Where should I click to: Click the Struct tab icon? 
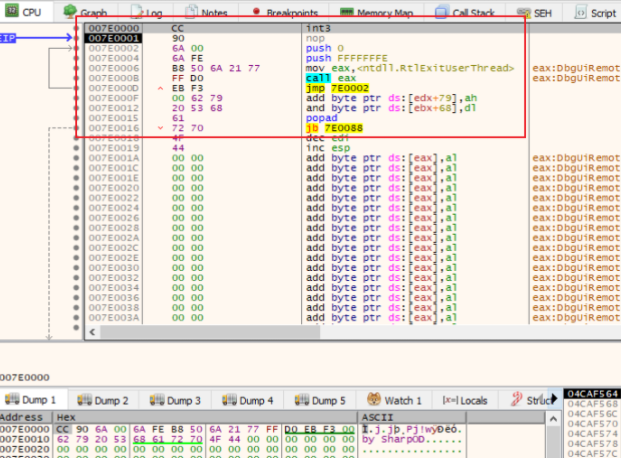516,399
